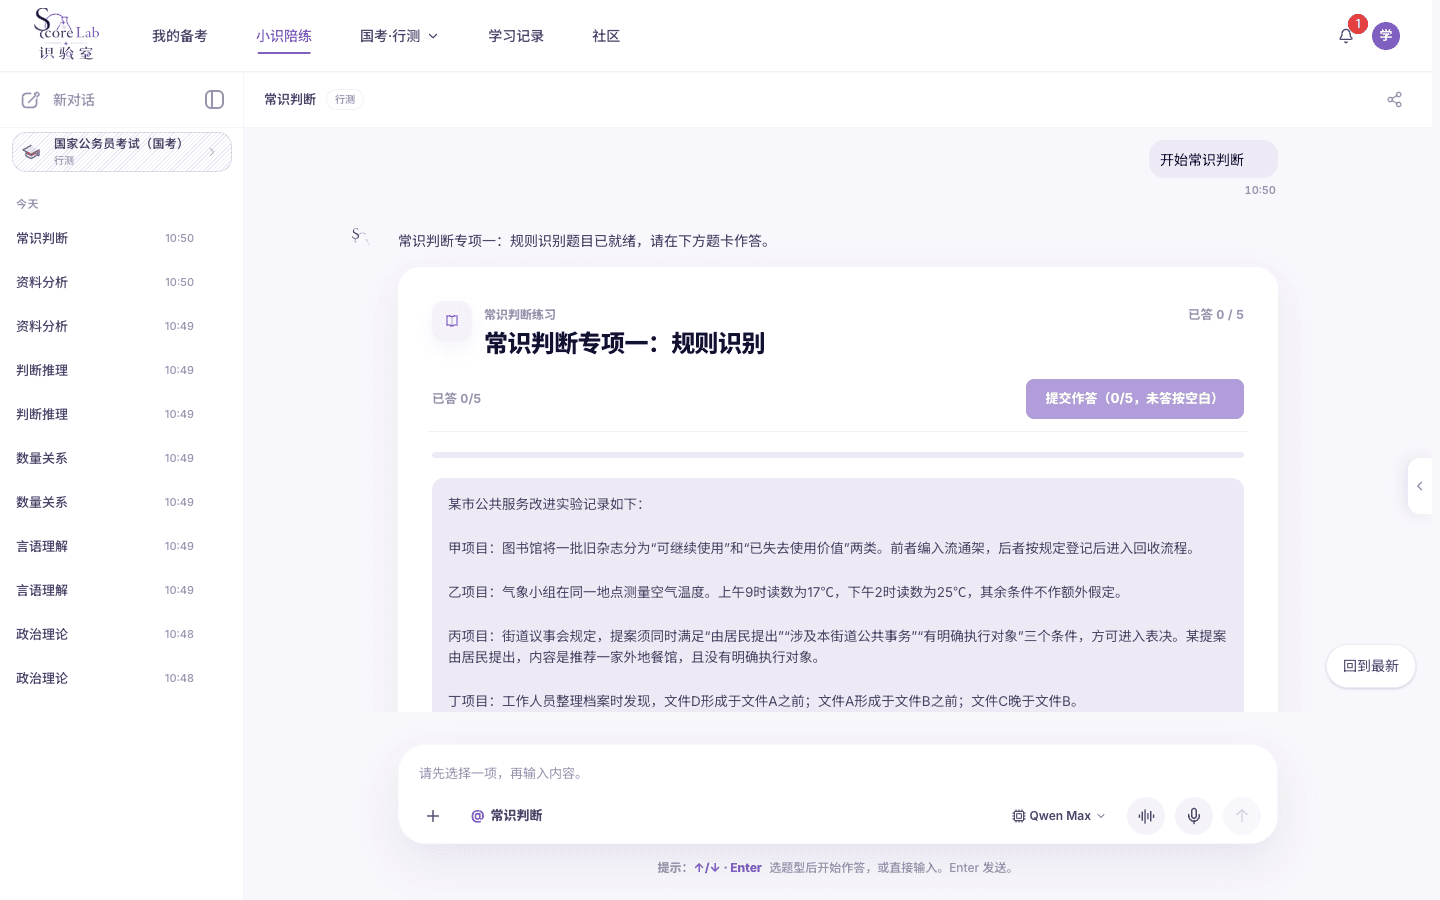Click the 新对话 label

[x=74, y=100]
